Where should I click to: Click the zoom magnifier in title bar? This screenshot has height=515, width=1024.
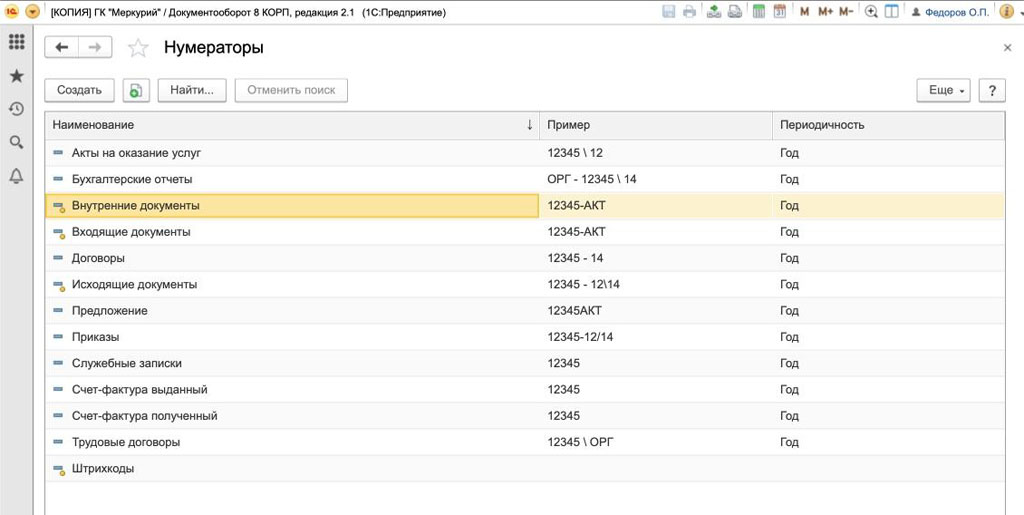pyautogui.click(x=871, y=12)
